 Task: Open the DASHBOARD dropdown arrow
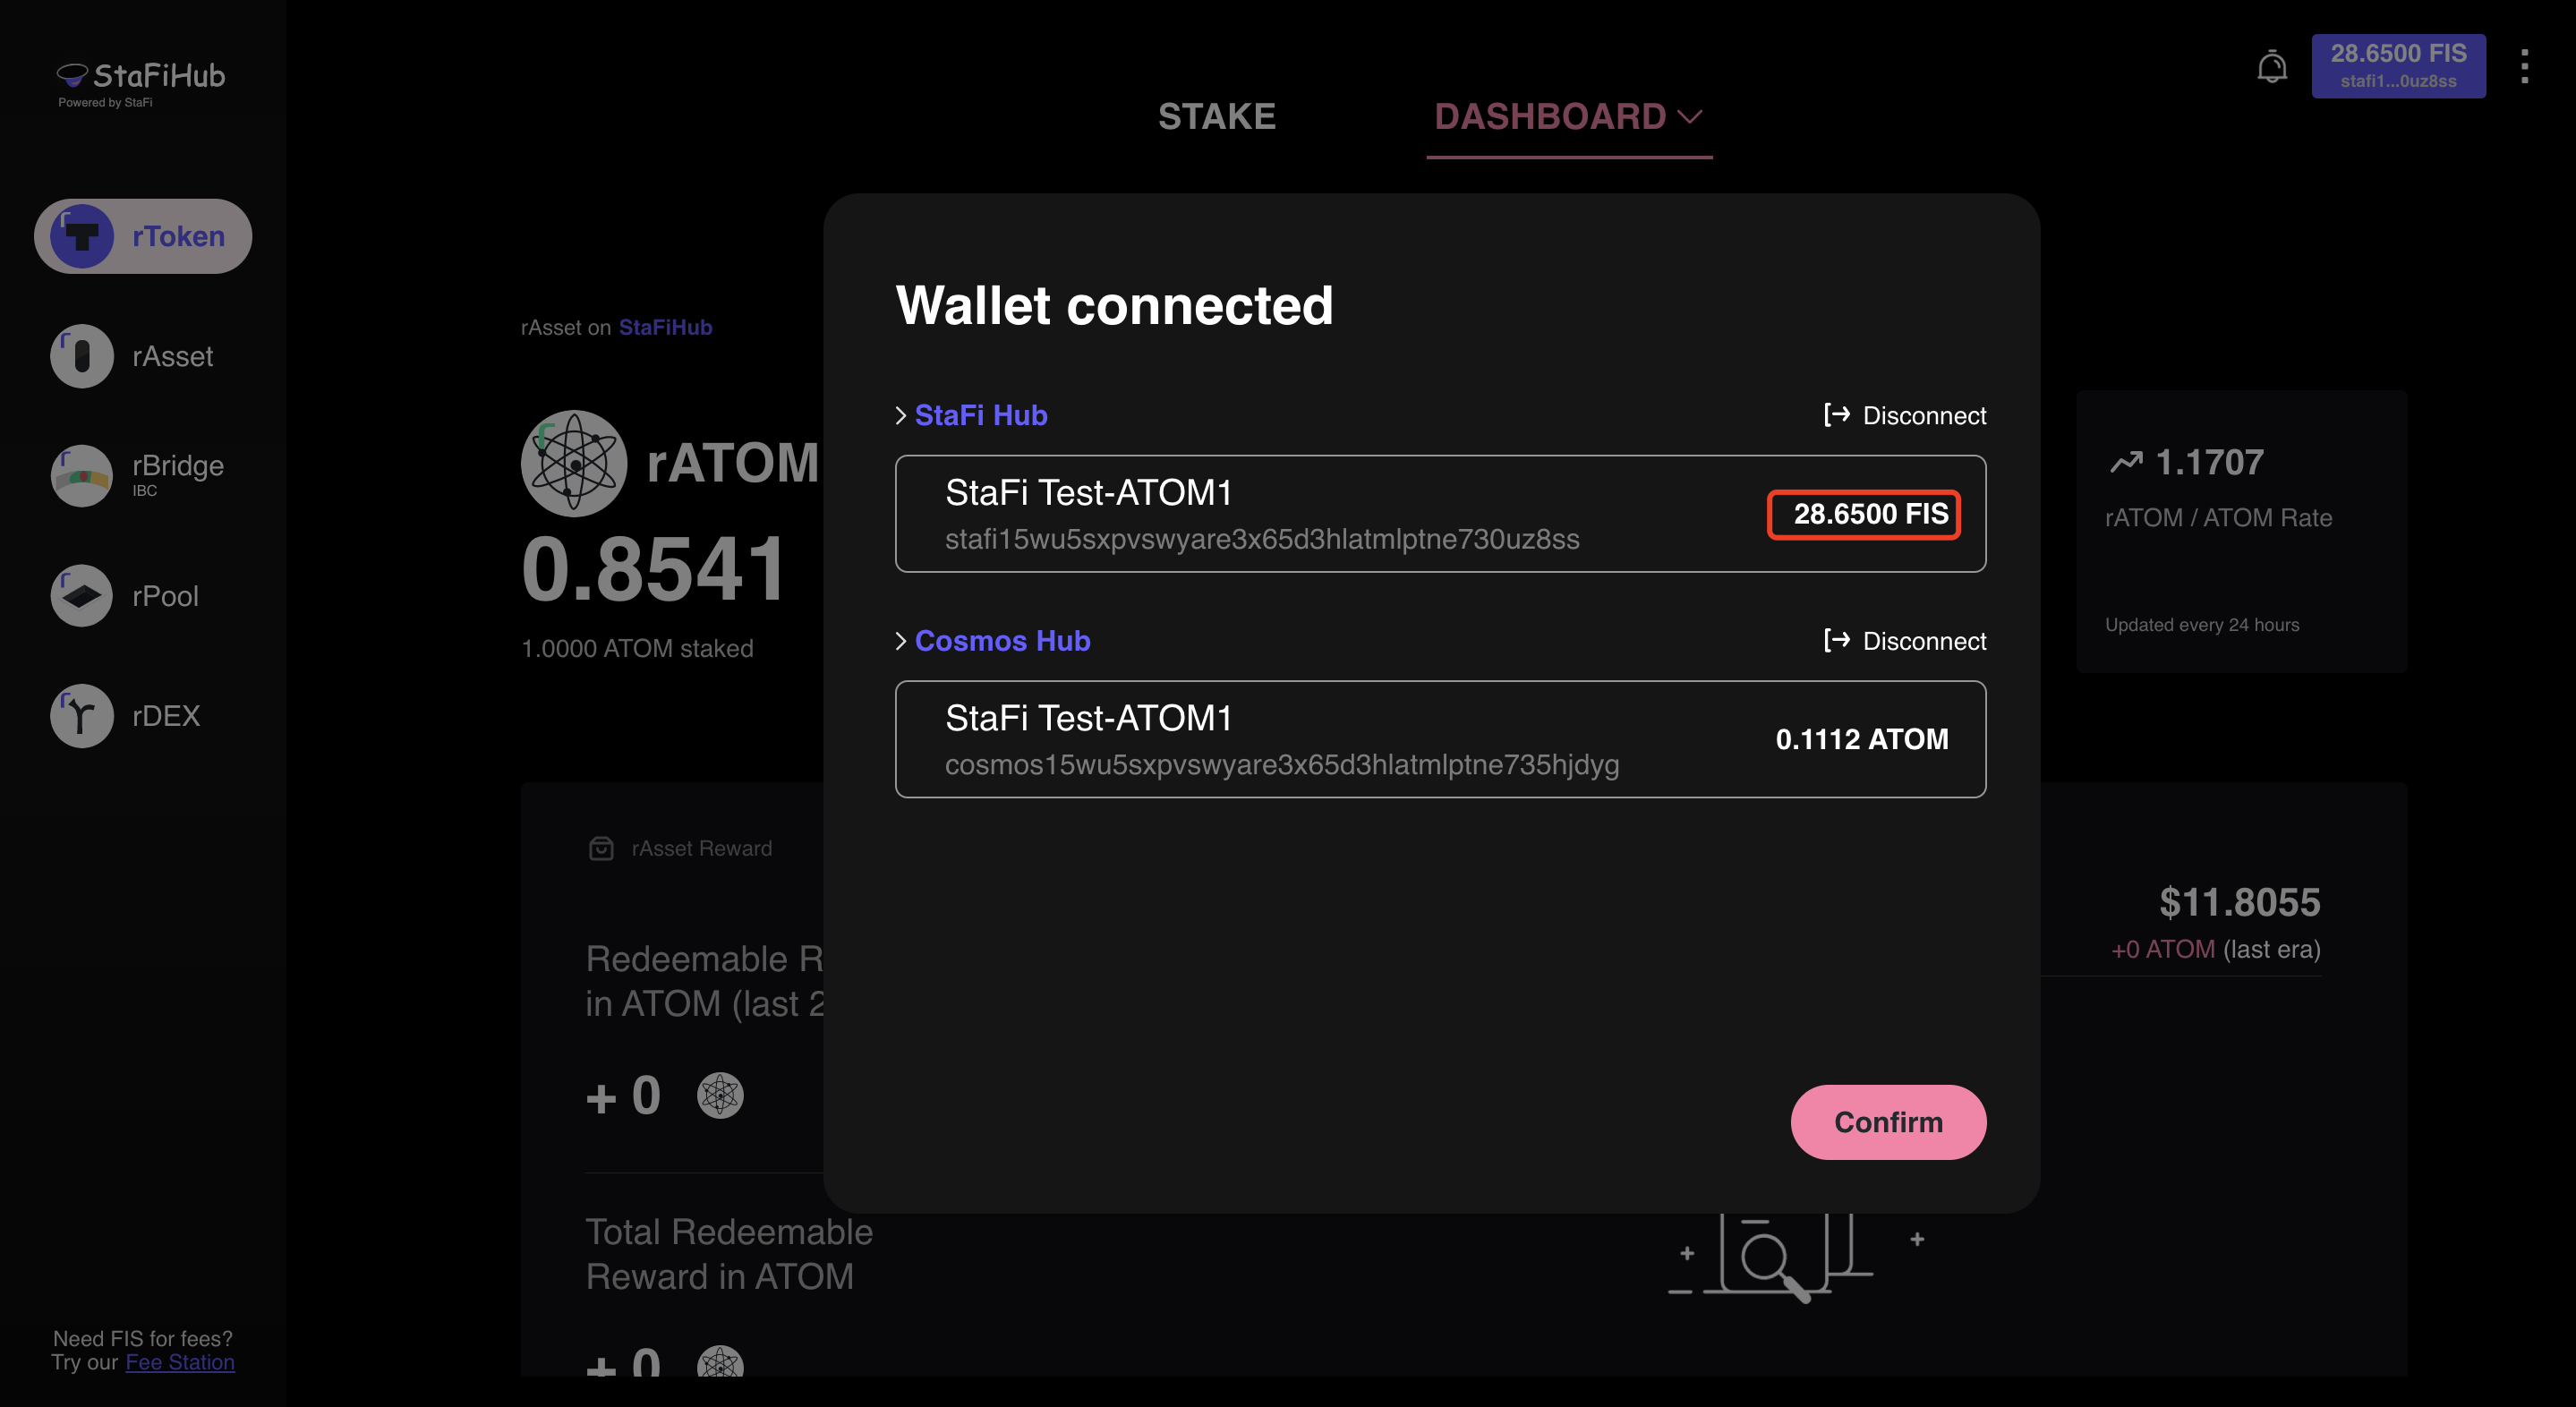click(1690, 117)
